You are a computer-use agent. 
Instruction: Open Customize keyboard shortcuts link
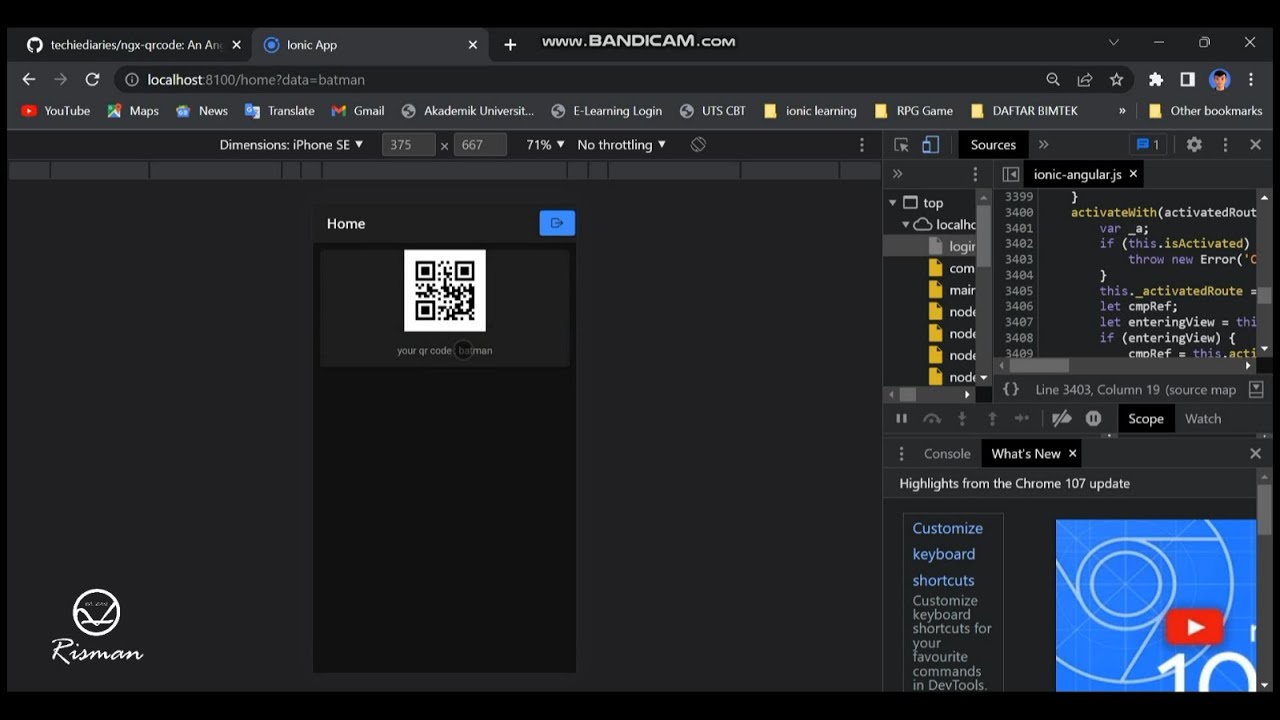(947, 554)
